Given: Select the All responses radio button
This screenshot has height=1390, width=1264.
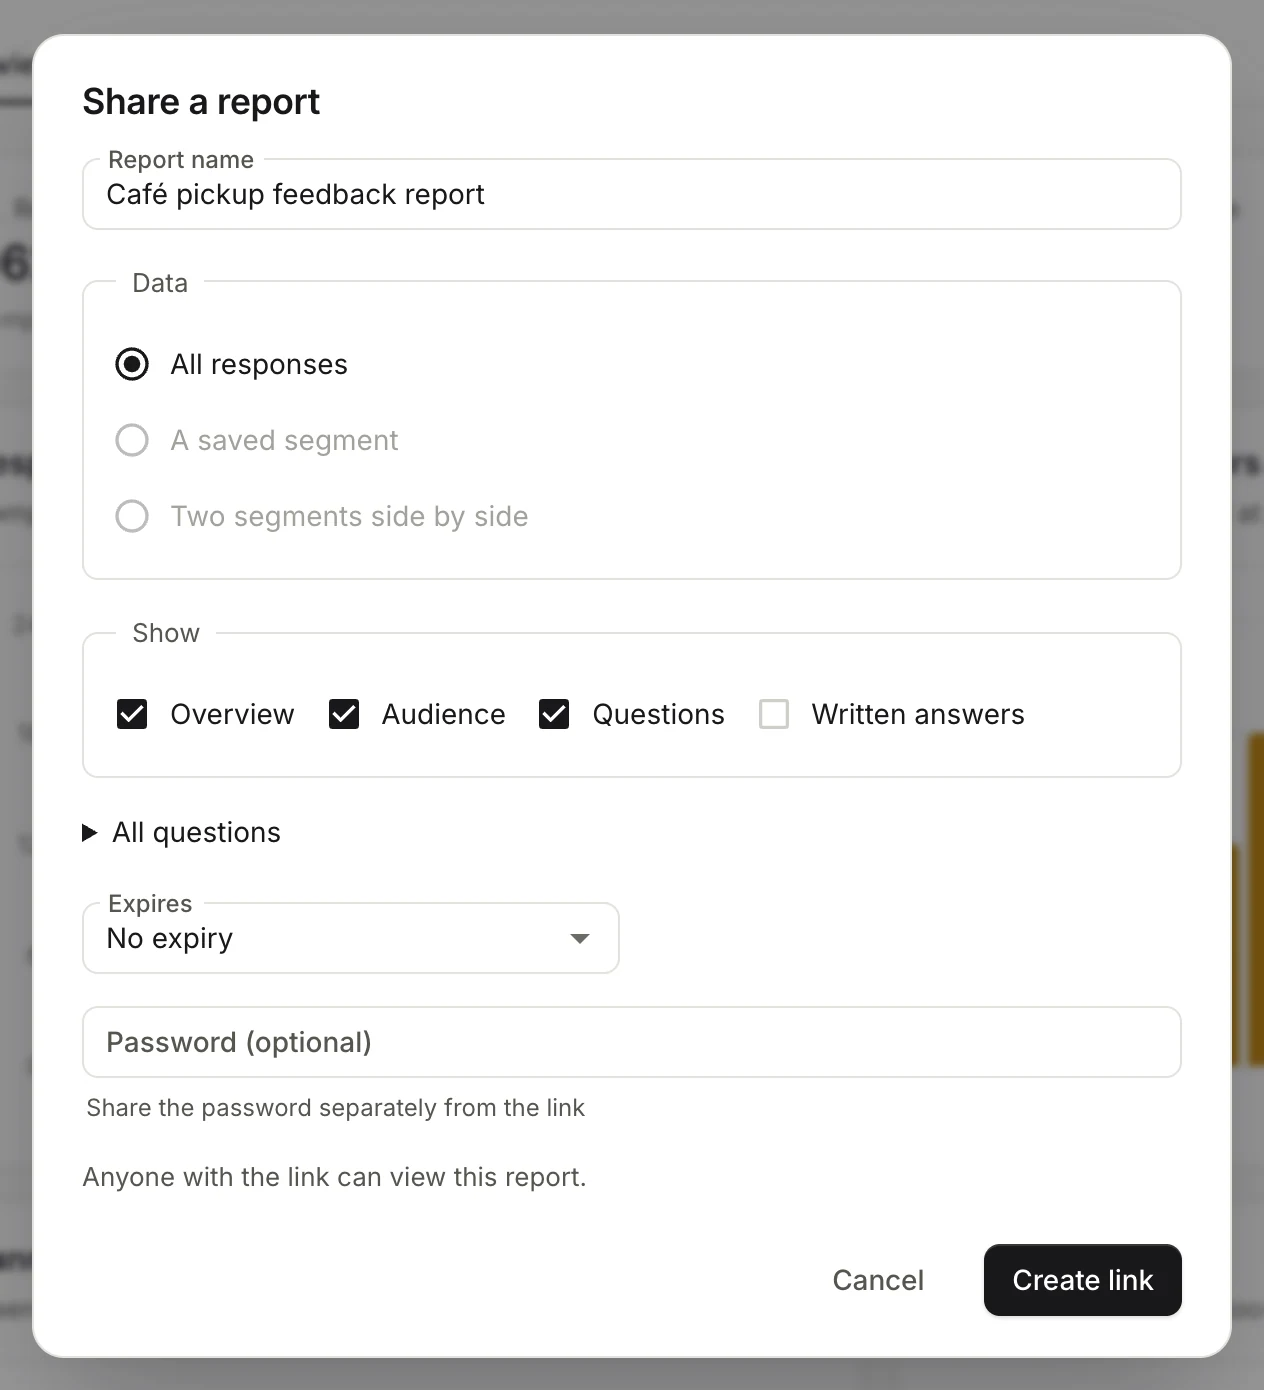Looking at the screenshot, I should (x=132, y=364).
